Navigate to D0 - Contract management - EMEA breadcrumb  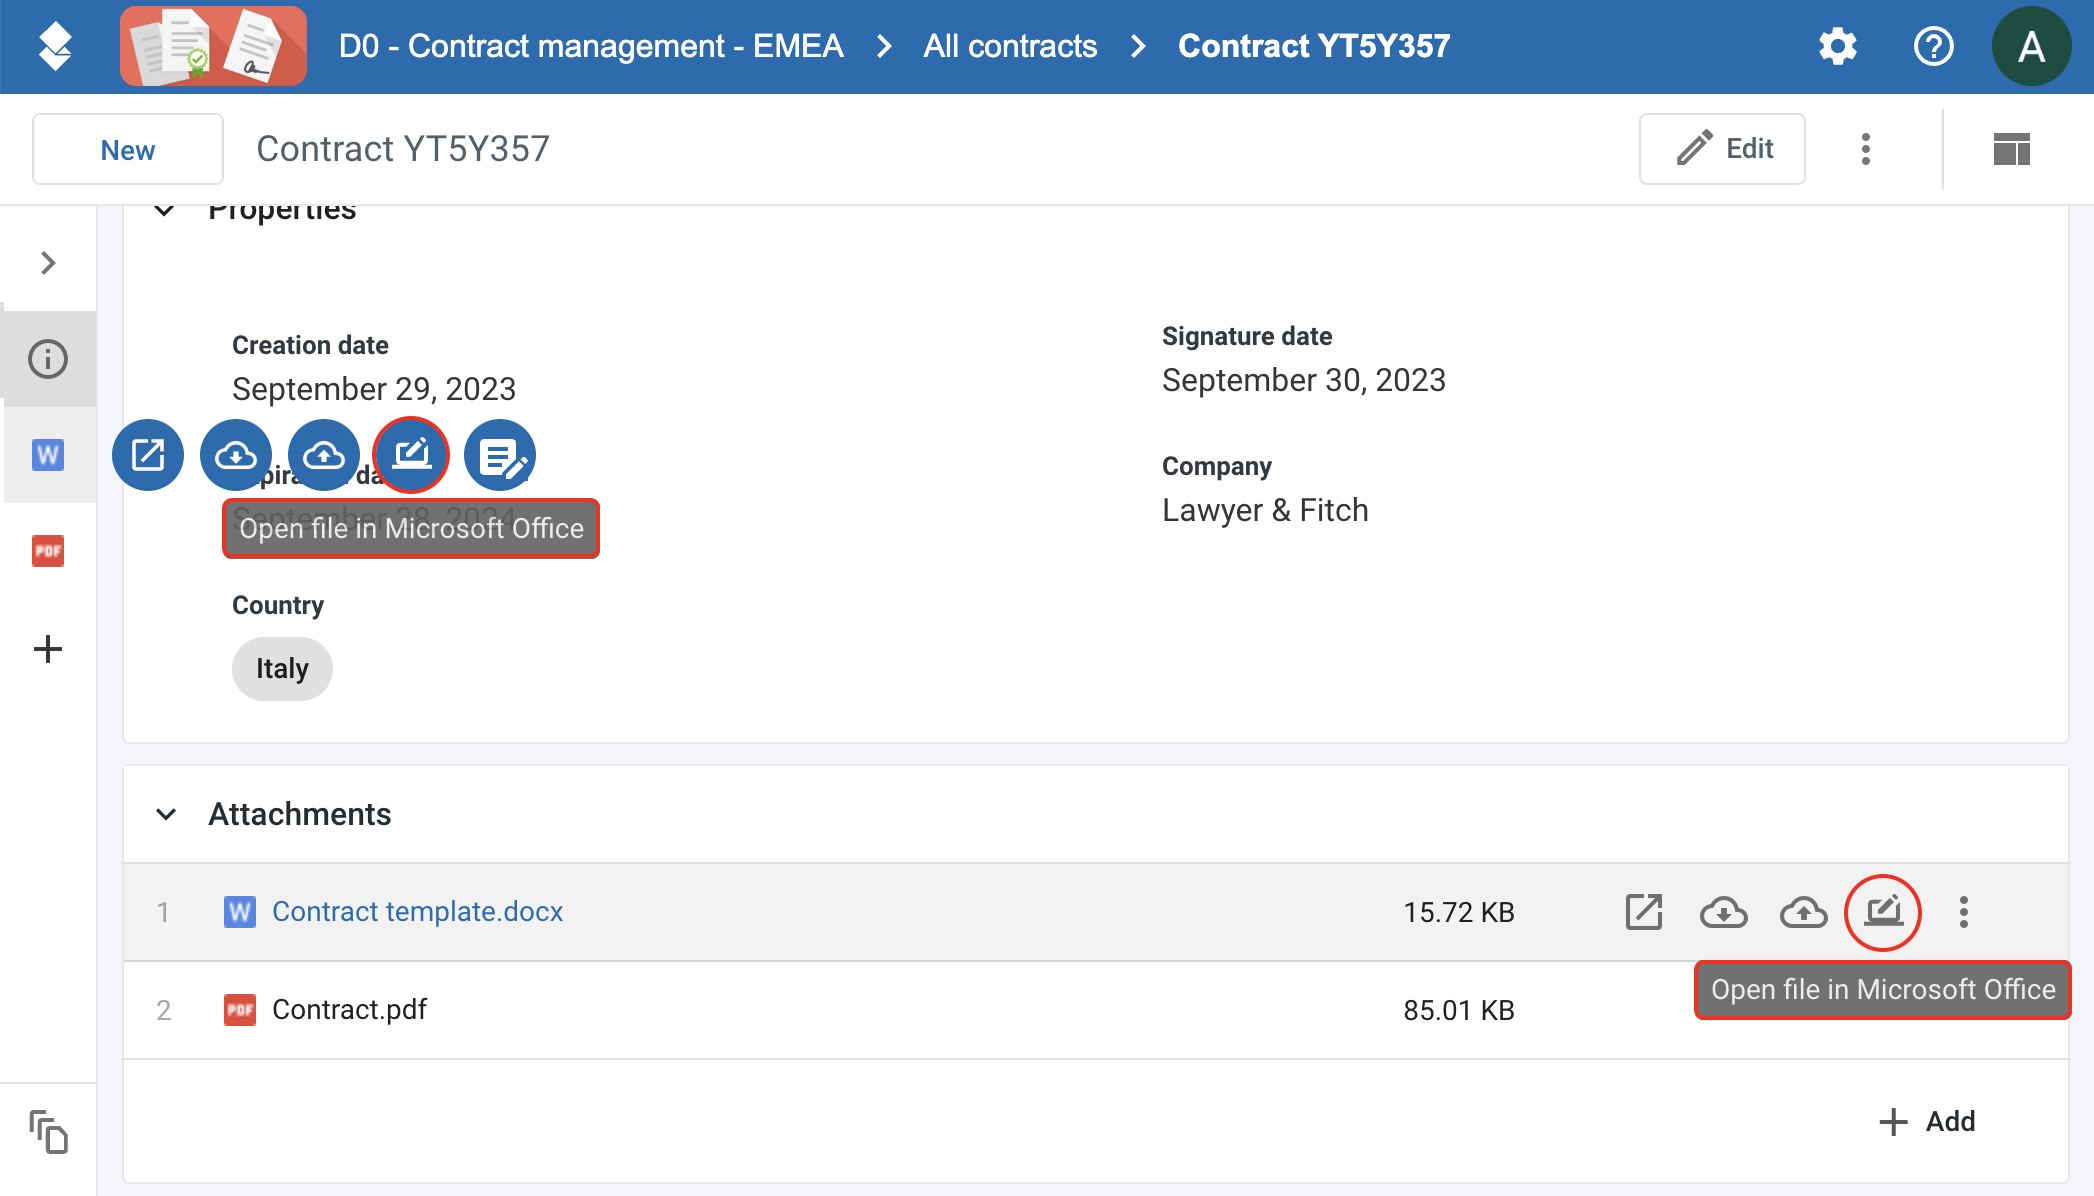pyautogui.click(x=591, y=46)
